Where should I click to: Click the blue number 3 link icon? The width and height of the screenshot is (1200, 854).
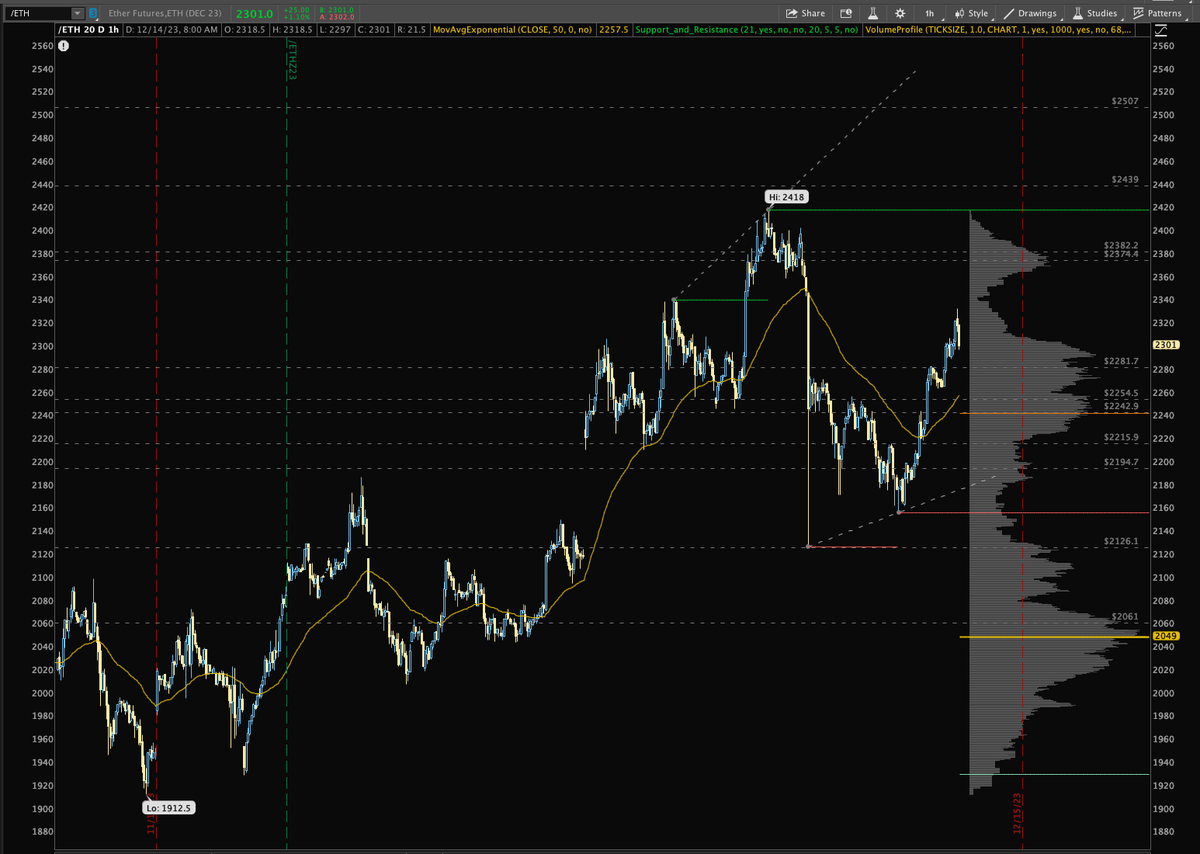93,13
